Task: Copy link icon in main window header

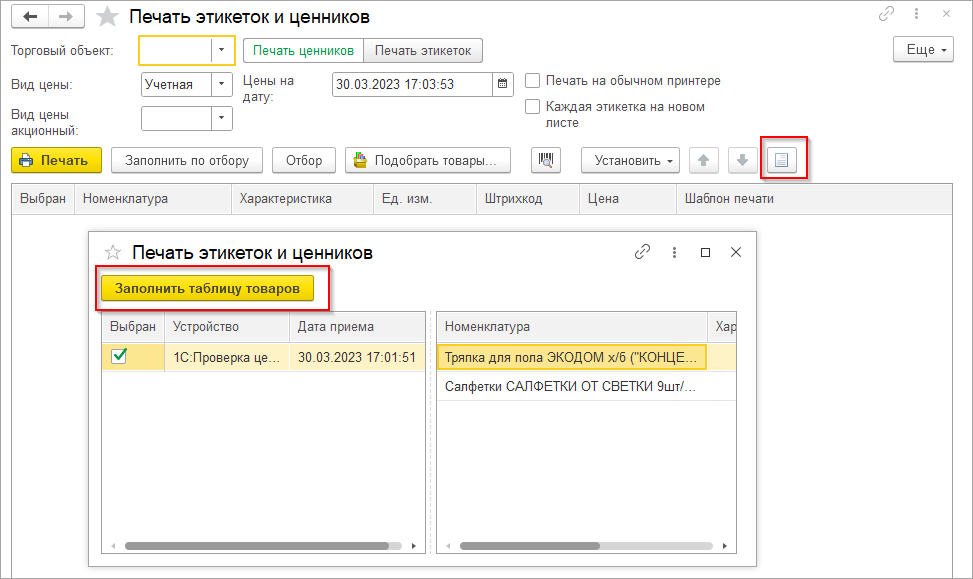Action: (x=886, y=14)
